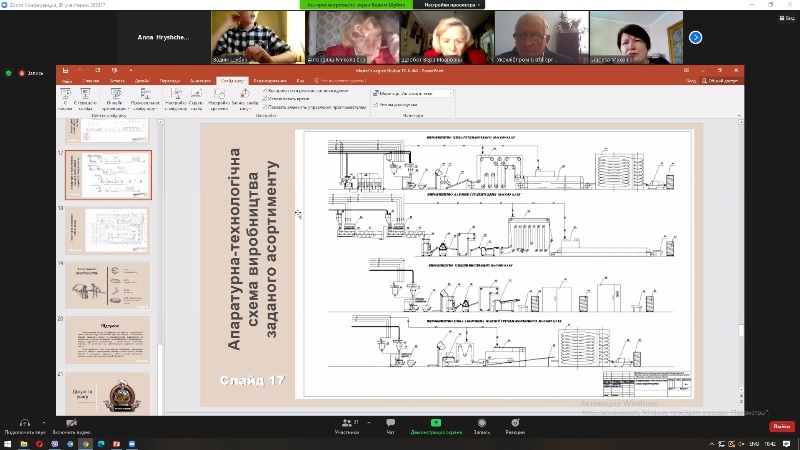Screen dimensions: 800x450
Task: Click the Zoom 'Реакции' reactions icon
Action: 515,423
